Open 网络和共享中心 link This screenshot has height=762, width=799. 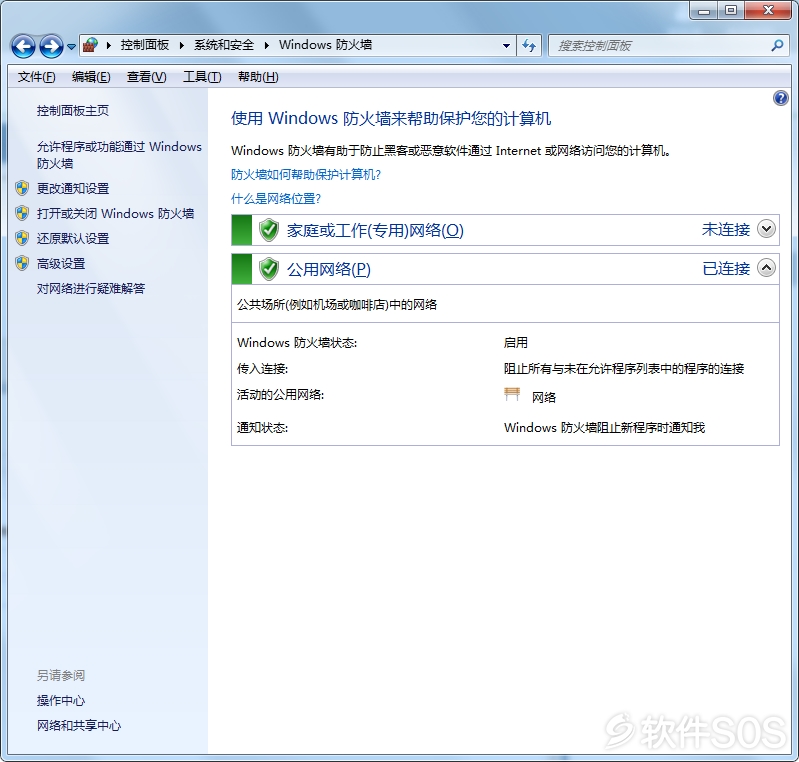[x=79, y=726]
